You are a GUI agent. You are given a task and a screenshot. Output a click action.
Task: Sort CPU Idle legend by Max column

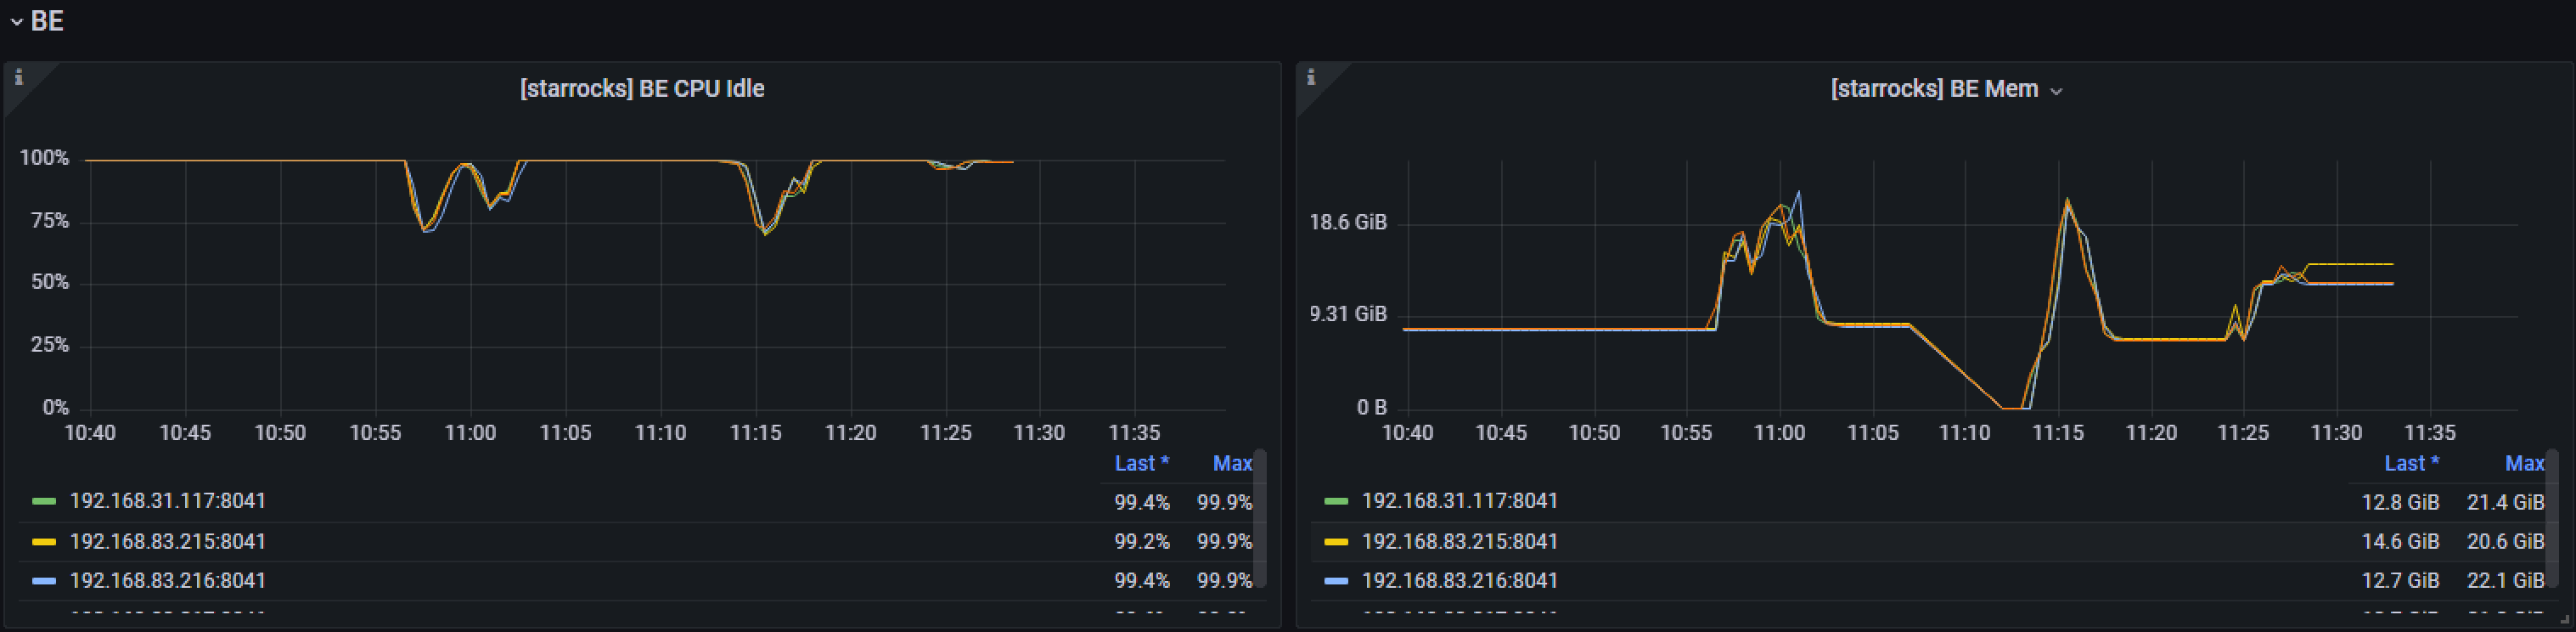tap(1231, 464)
